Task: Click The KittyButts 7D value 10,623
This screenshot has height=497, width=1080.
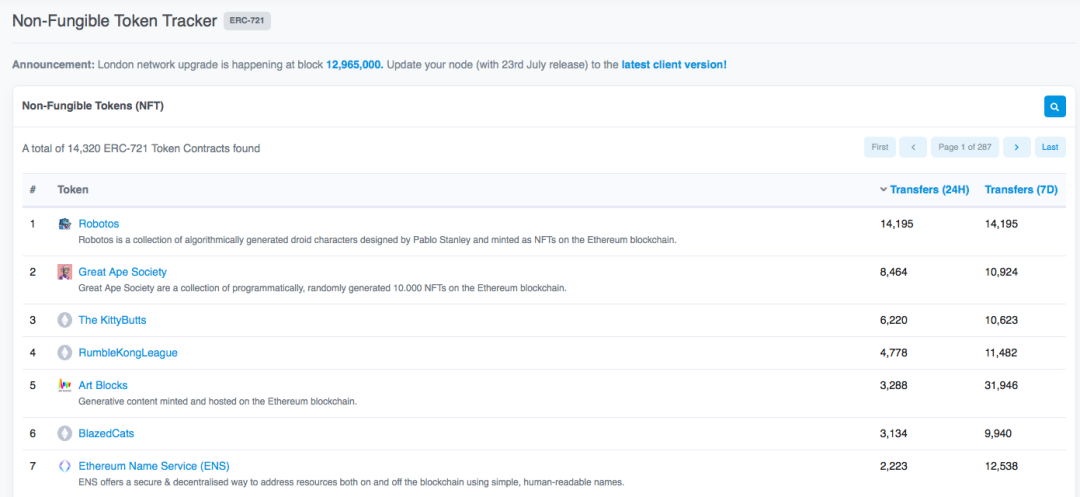Action: [1001, 320]
